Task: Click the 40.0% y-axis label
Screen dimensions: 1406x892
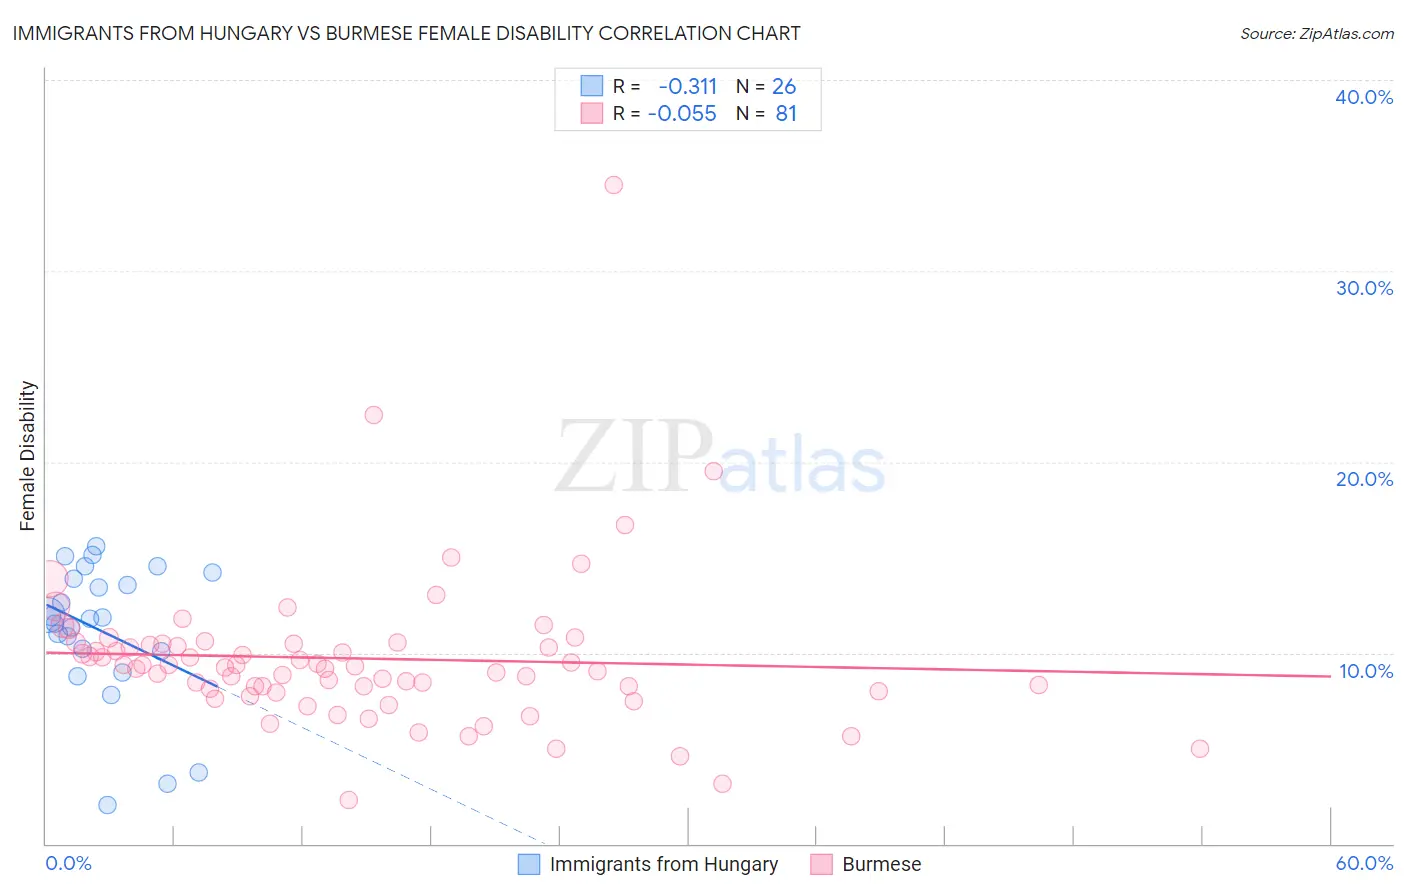Action: point(1364,97)
